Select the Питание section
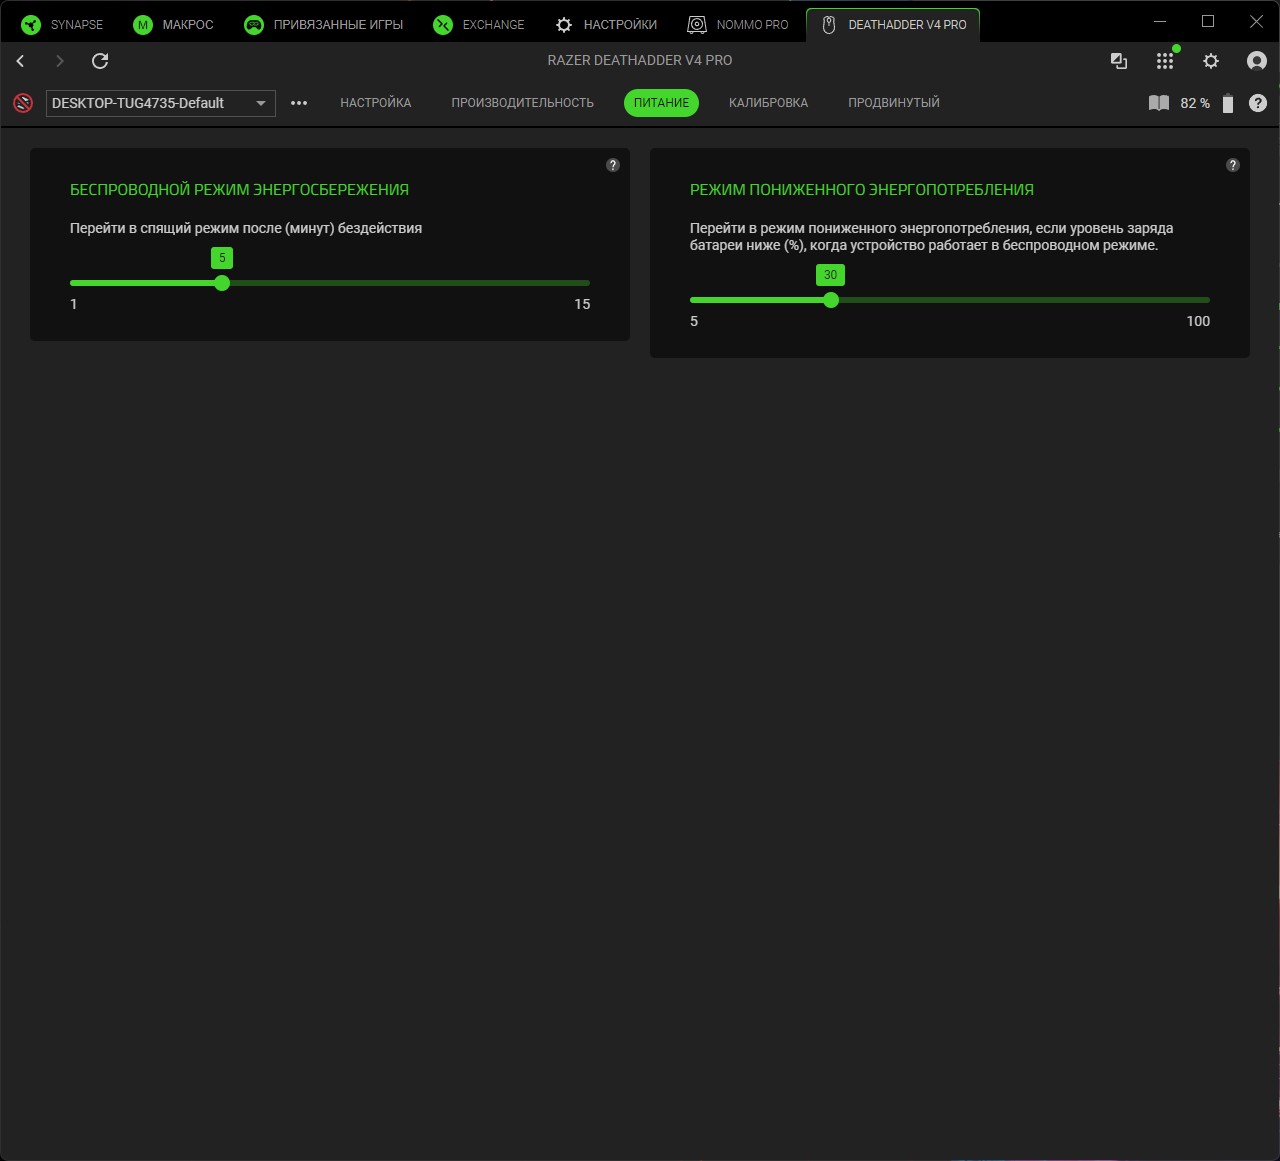Screen dimensions: 1280x1161 pos(661,103)
